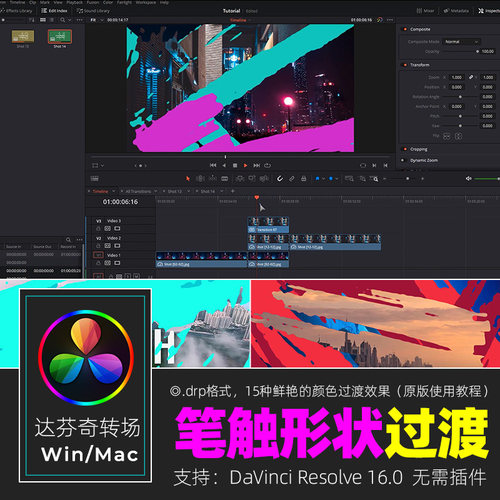Select the Dynamic Trim tool

pos(213,179)
